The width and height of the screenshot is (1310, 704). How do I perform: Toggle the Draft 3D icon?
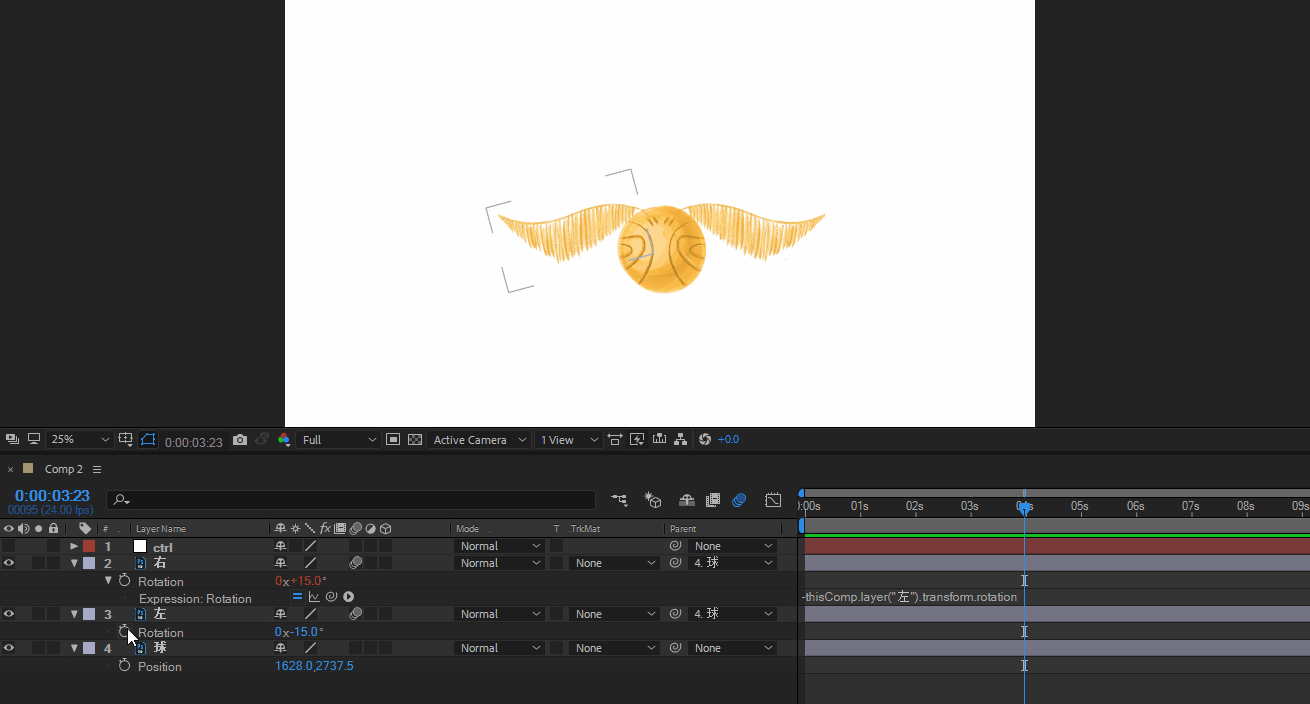[x=653, y=500]
